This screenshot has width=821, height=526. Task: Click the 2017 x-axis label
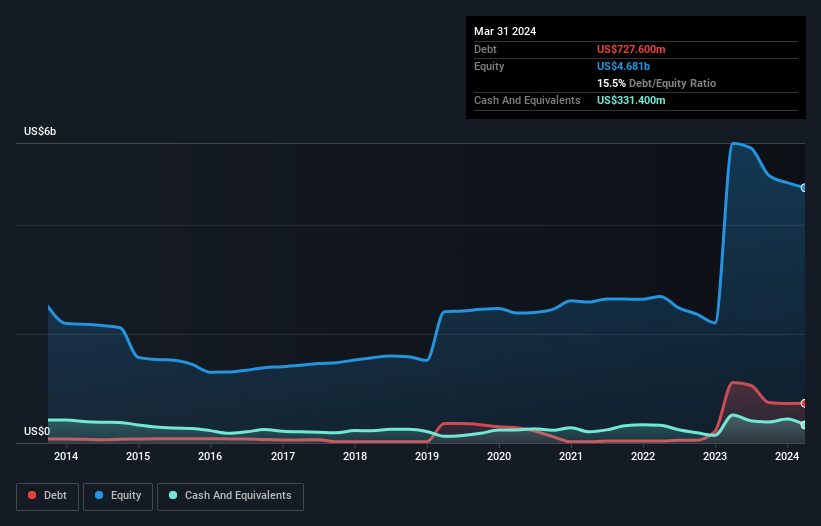[283, 456]
